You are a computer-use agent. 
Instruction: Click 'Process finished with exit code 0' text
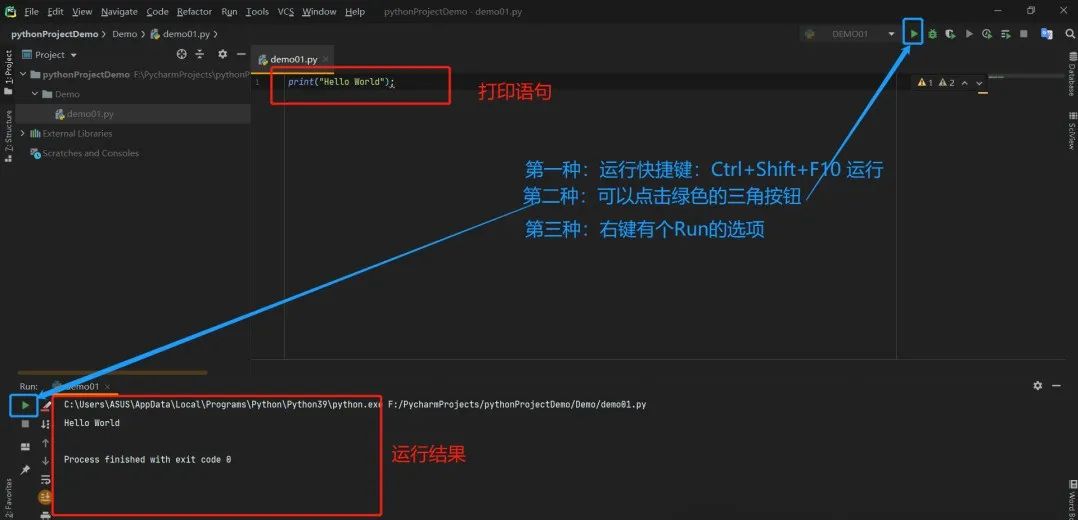(147, 459)
